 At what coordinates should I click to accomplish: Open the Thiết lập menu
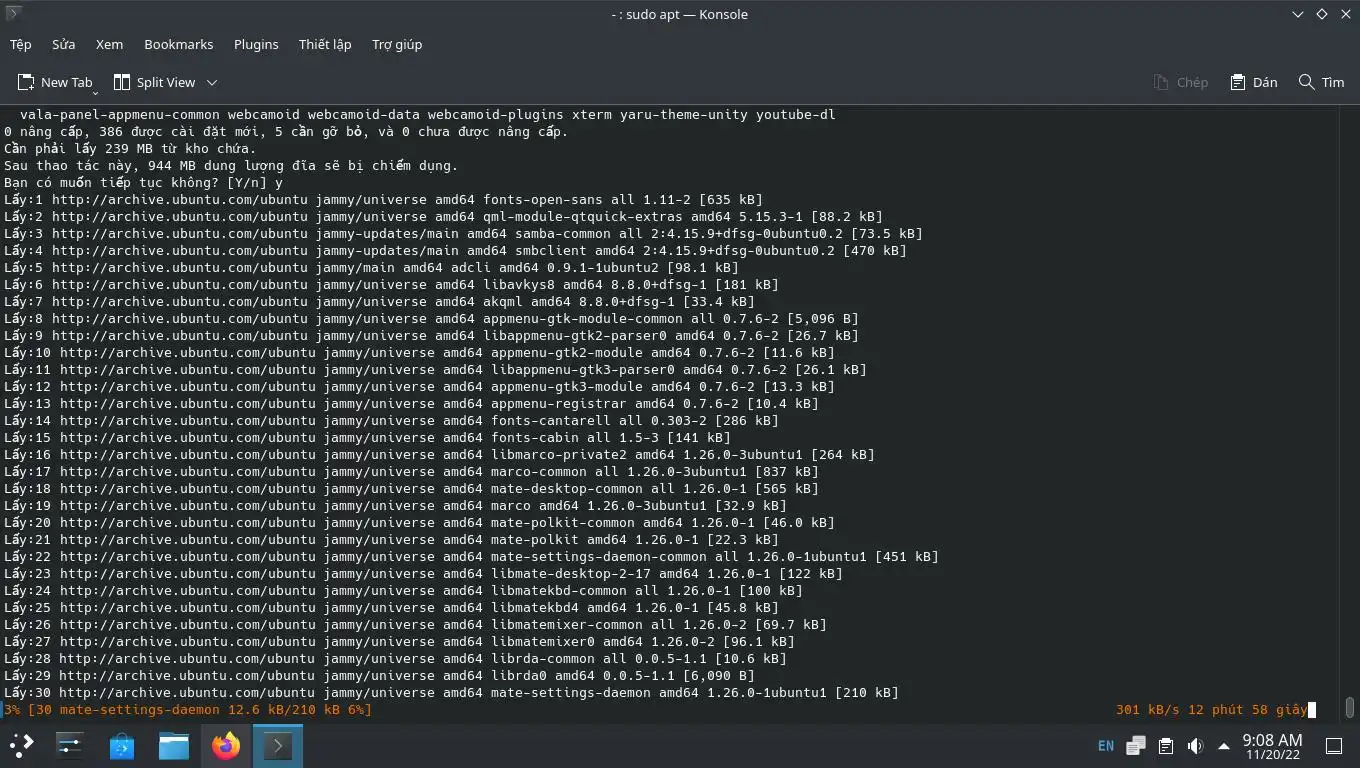[x=325, y=44]
